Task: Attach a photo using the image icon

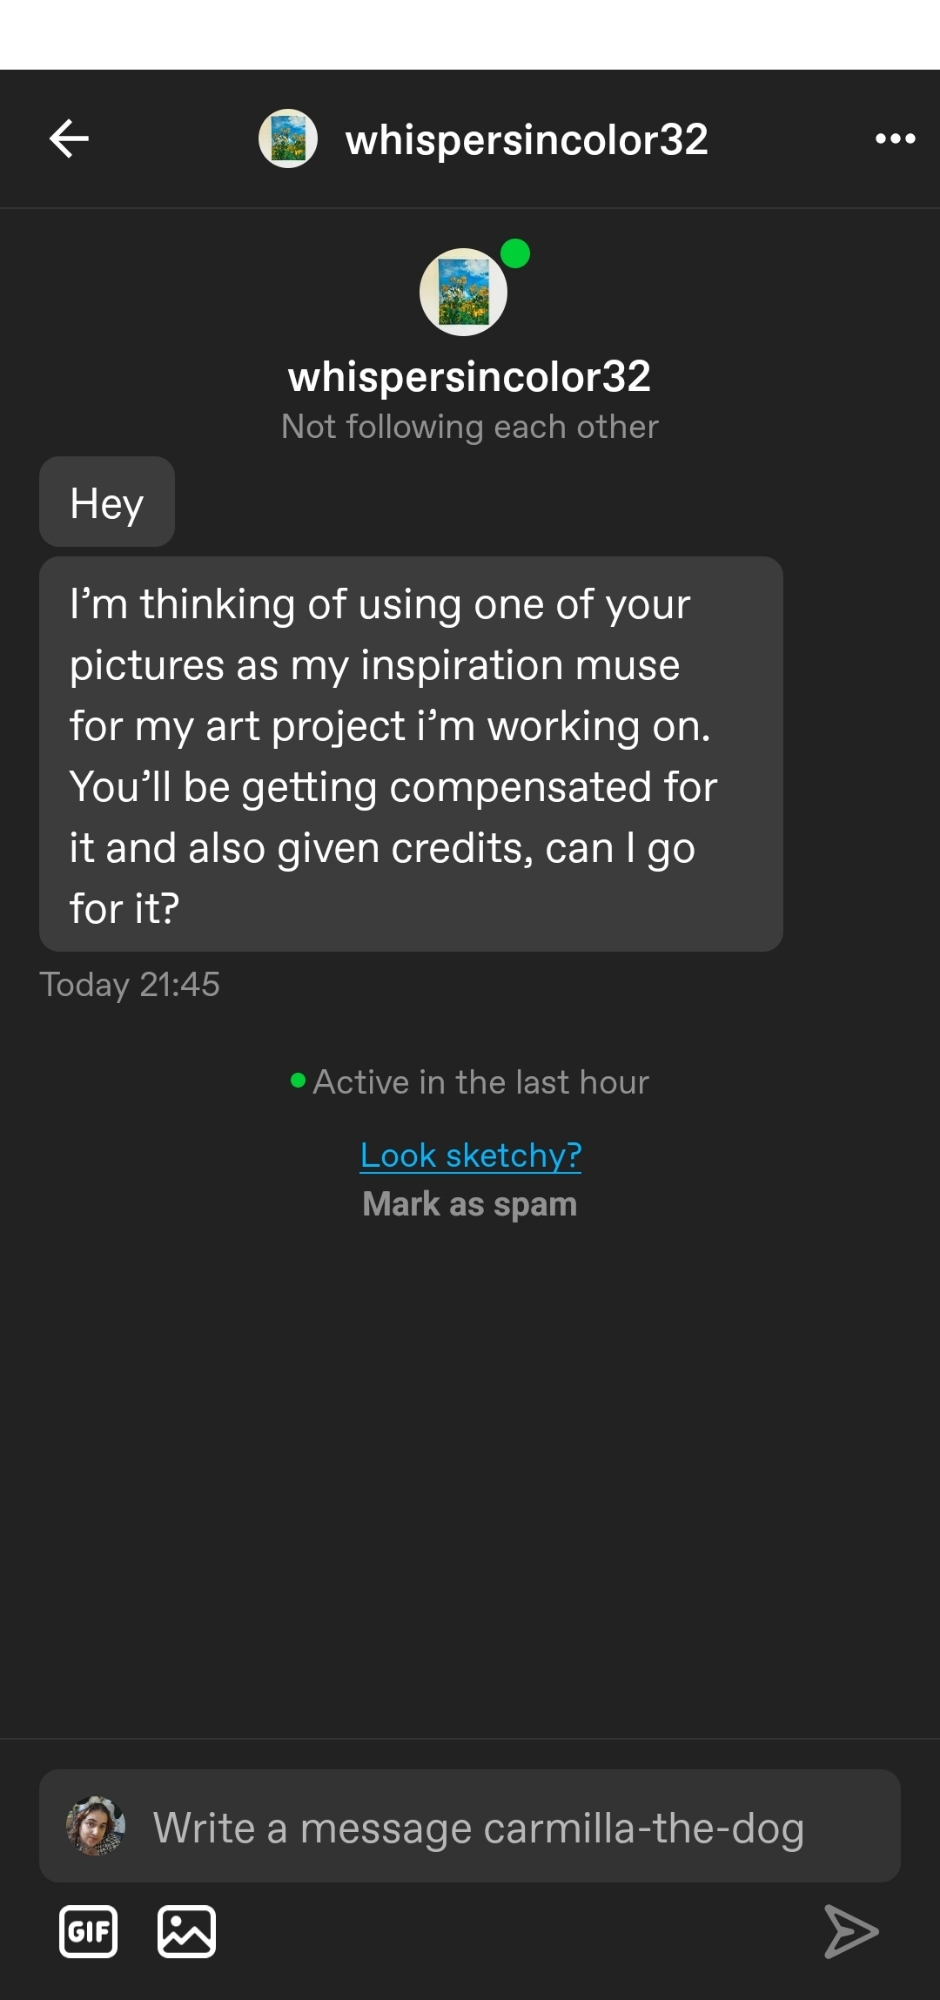Action: [x=186, y=1931]
